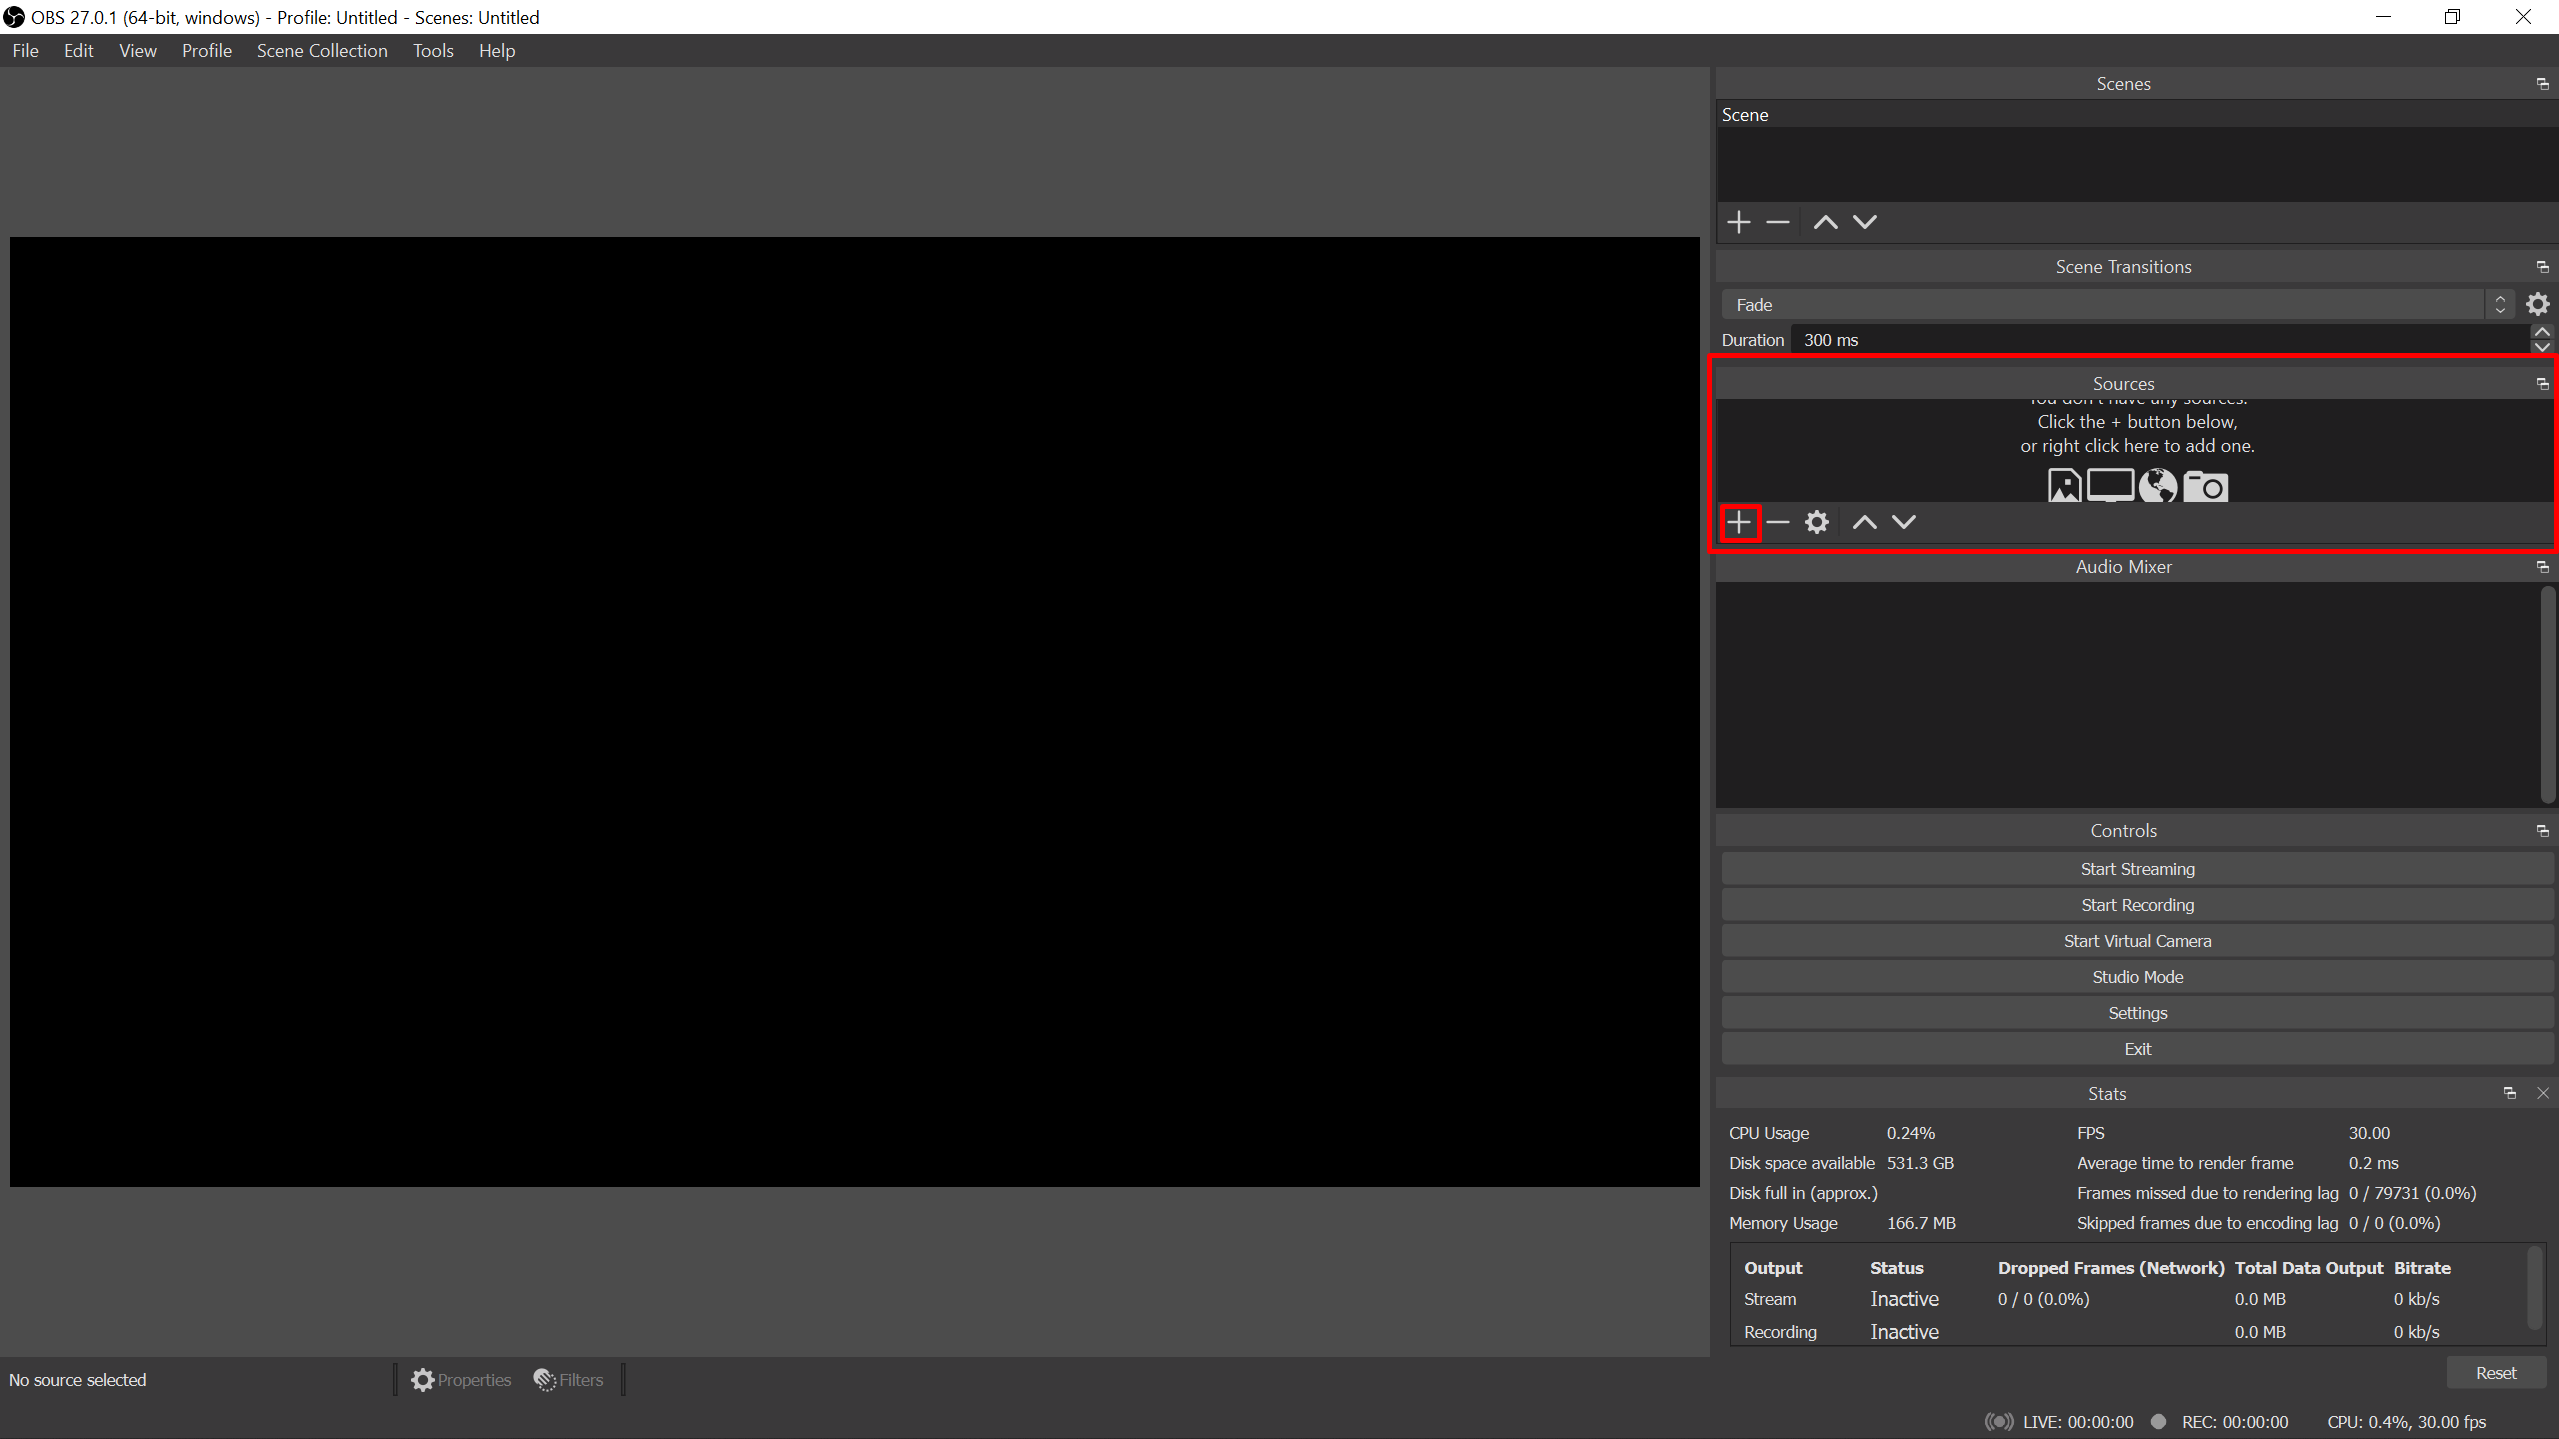Click the Recording row 'Inactive' status
Image resolution: width=2559 pixels, height=1439 pixels.
(x=1904, y=1332)
